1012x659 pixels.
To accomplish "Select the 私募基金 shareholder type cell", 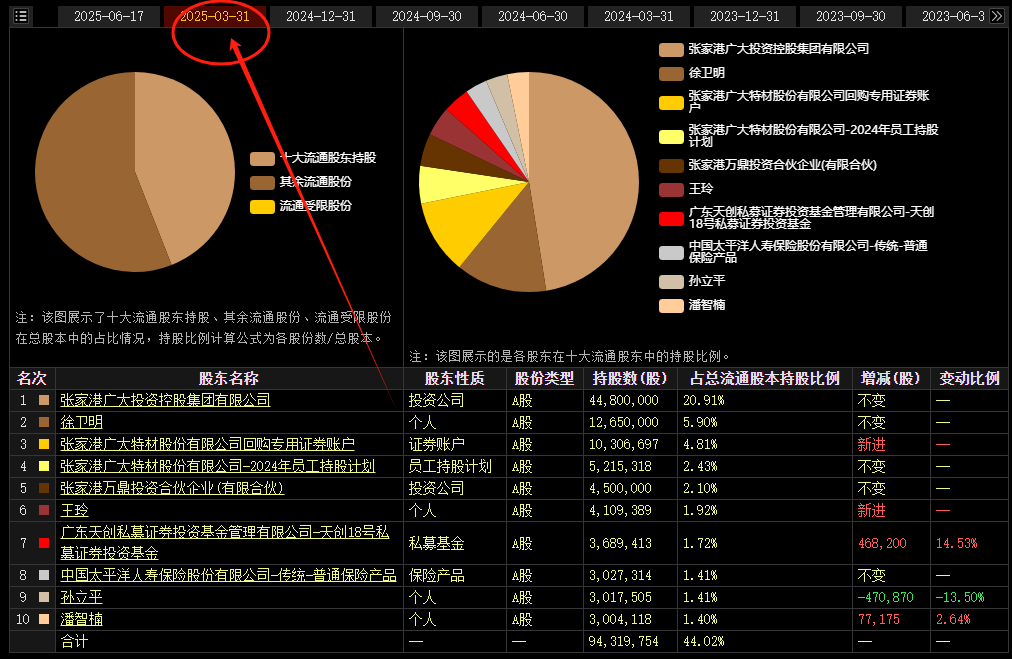I will pos(436,543).
